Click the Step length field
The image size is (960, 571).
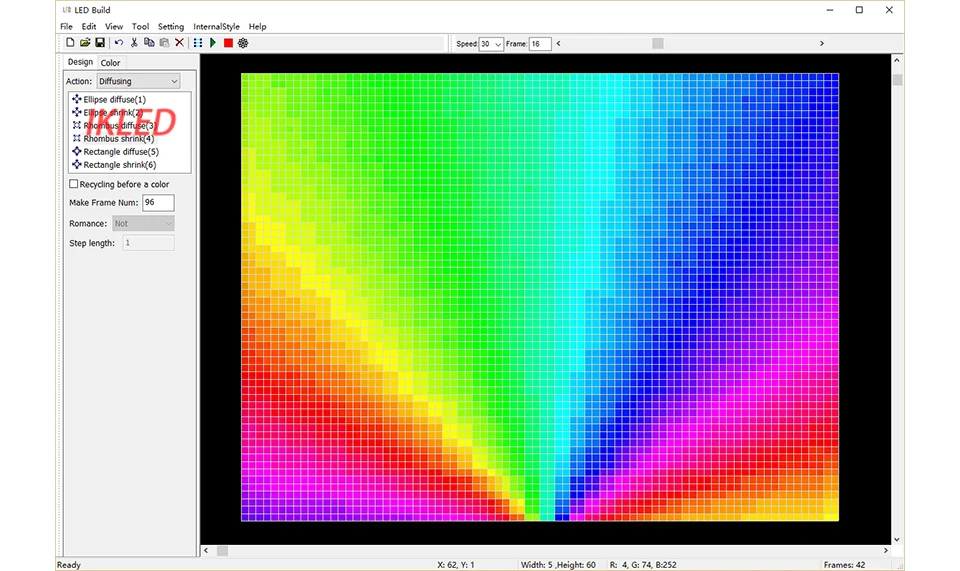point(149,243)
